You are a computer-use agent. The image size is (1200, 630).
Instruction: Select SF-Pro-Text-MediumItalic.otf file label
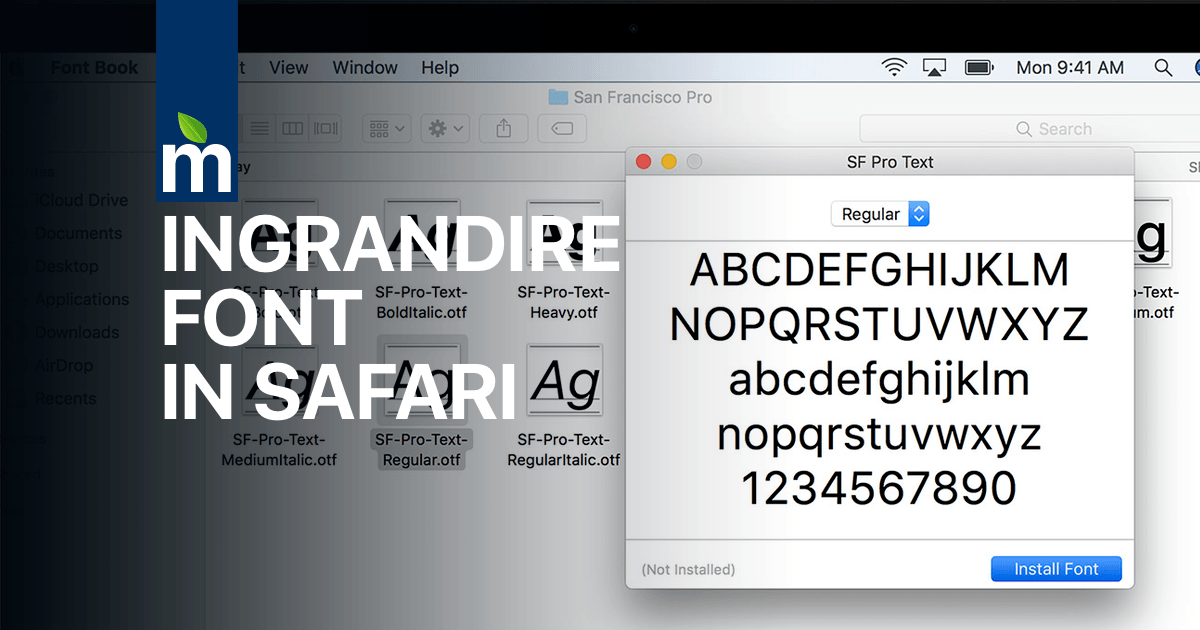click(279, 450)
